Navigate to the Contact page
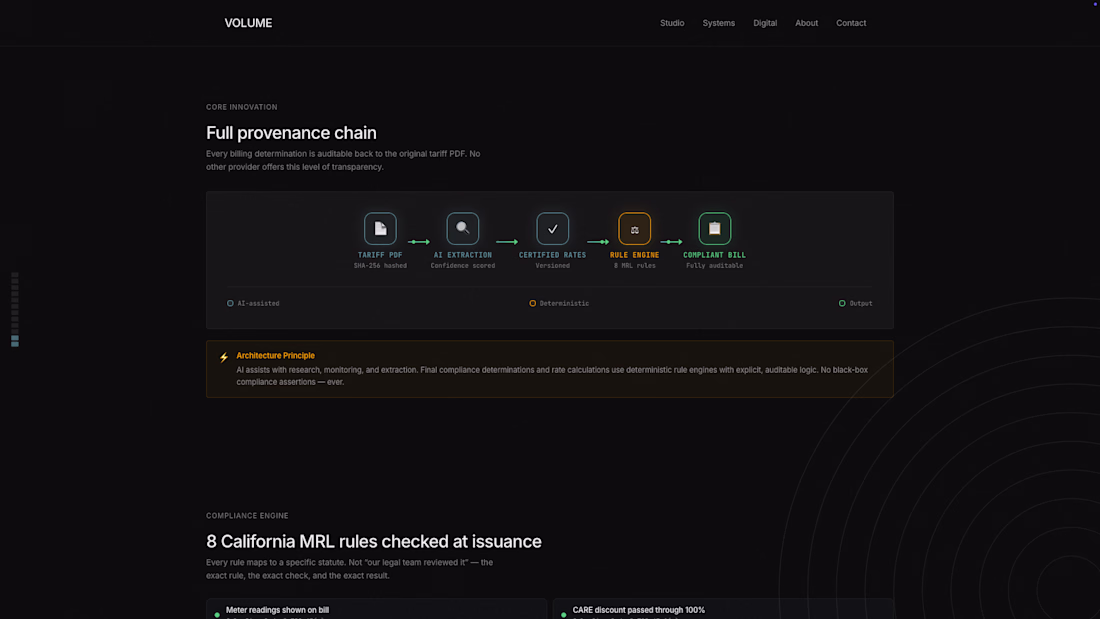 pos(851,23)
